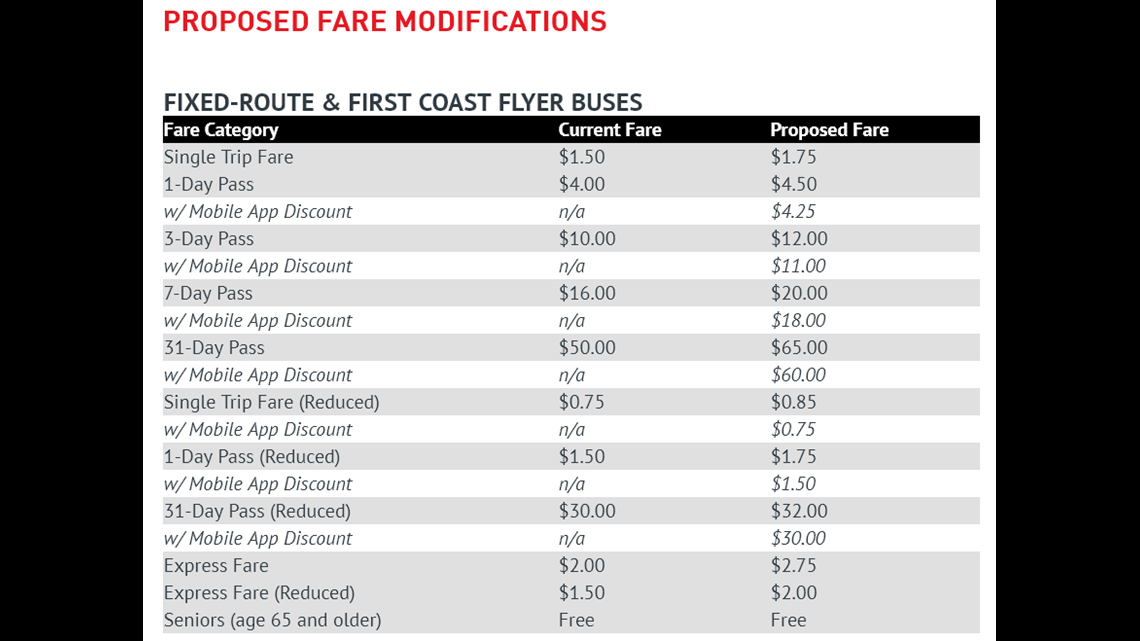Click the 1-Day Pass proposed fare $4.50
The image size is (1140, 641).
tap(793, 184)
